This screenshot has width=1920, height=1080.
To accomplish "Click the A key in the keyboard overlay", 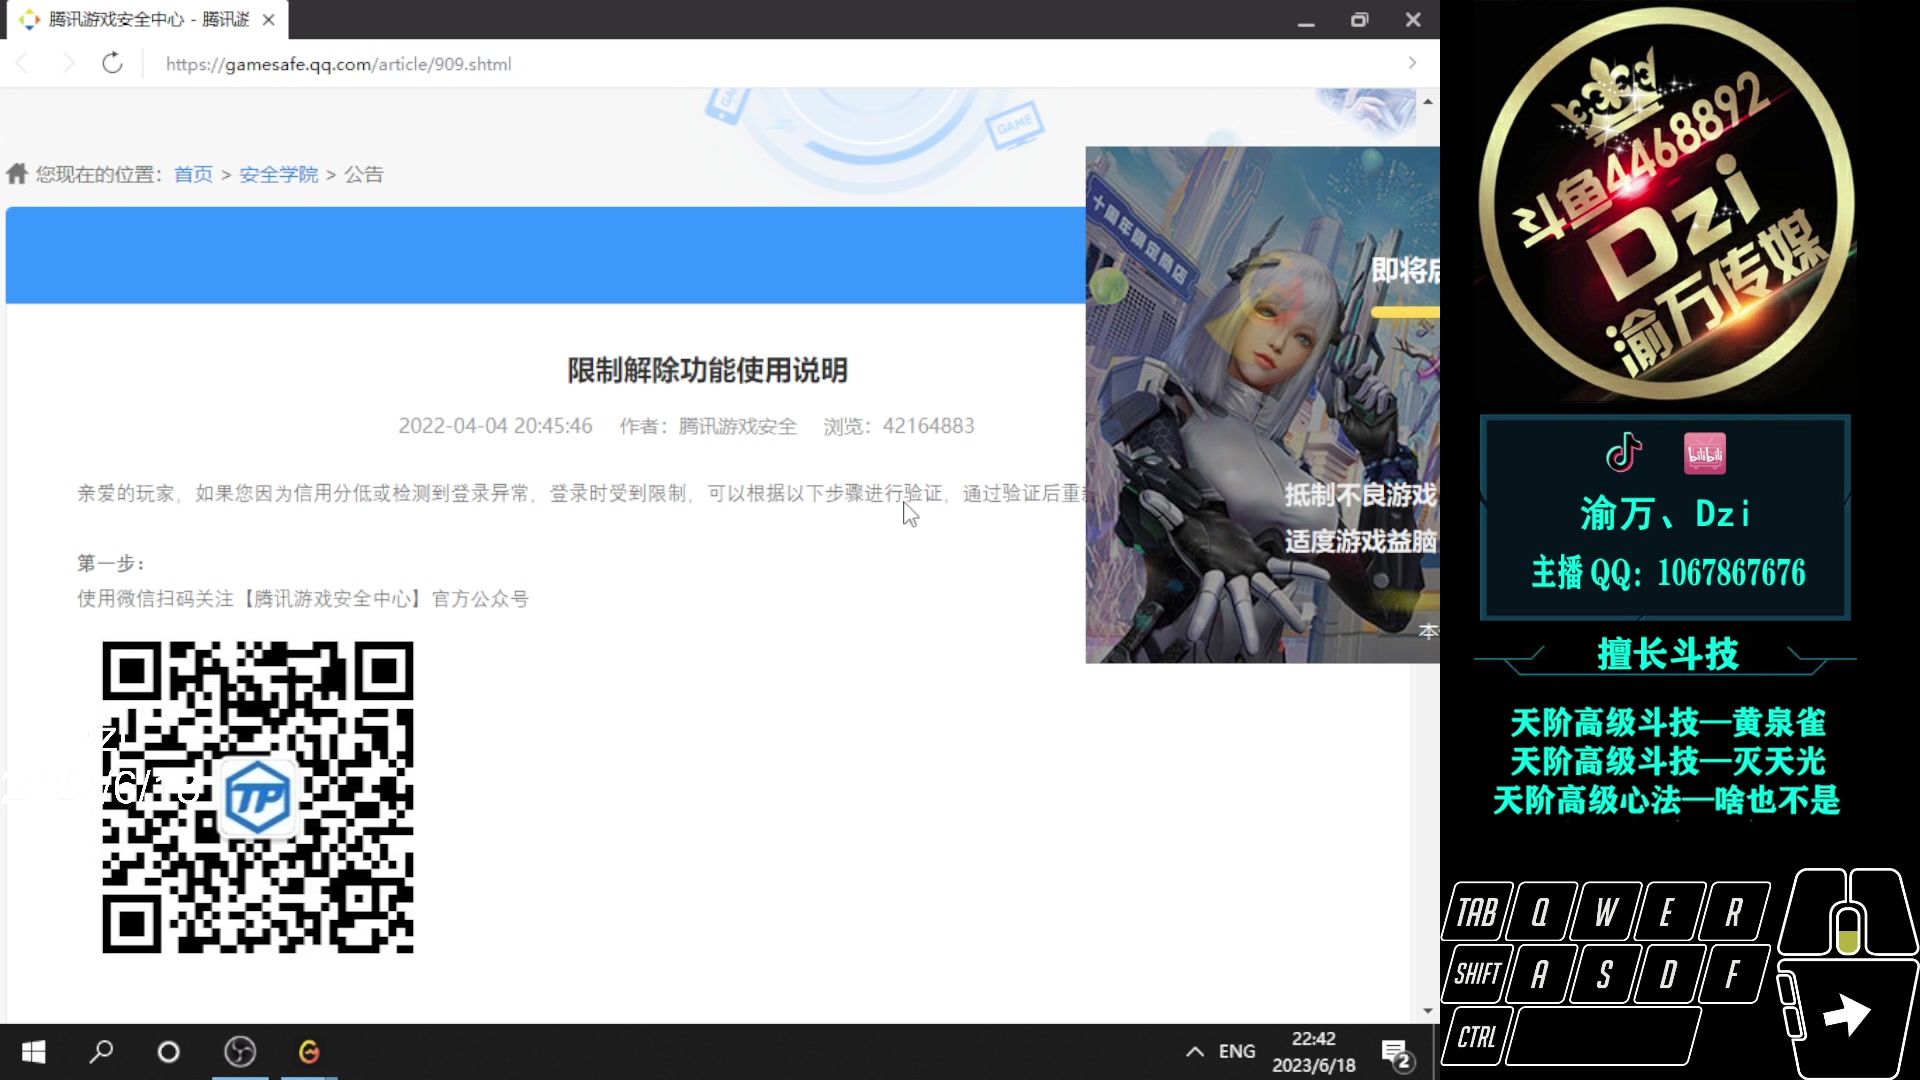I will 1541,973.
